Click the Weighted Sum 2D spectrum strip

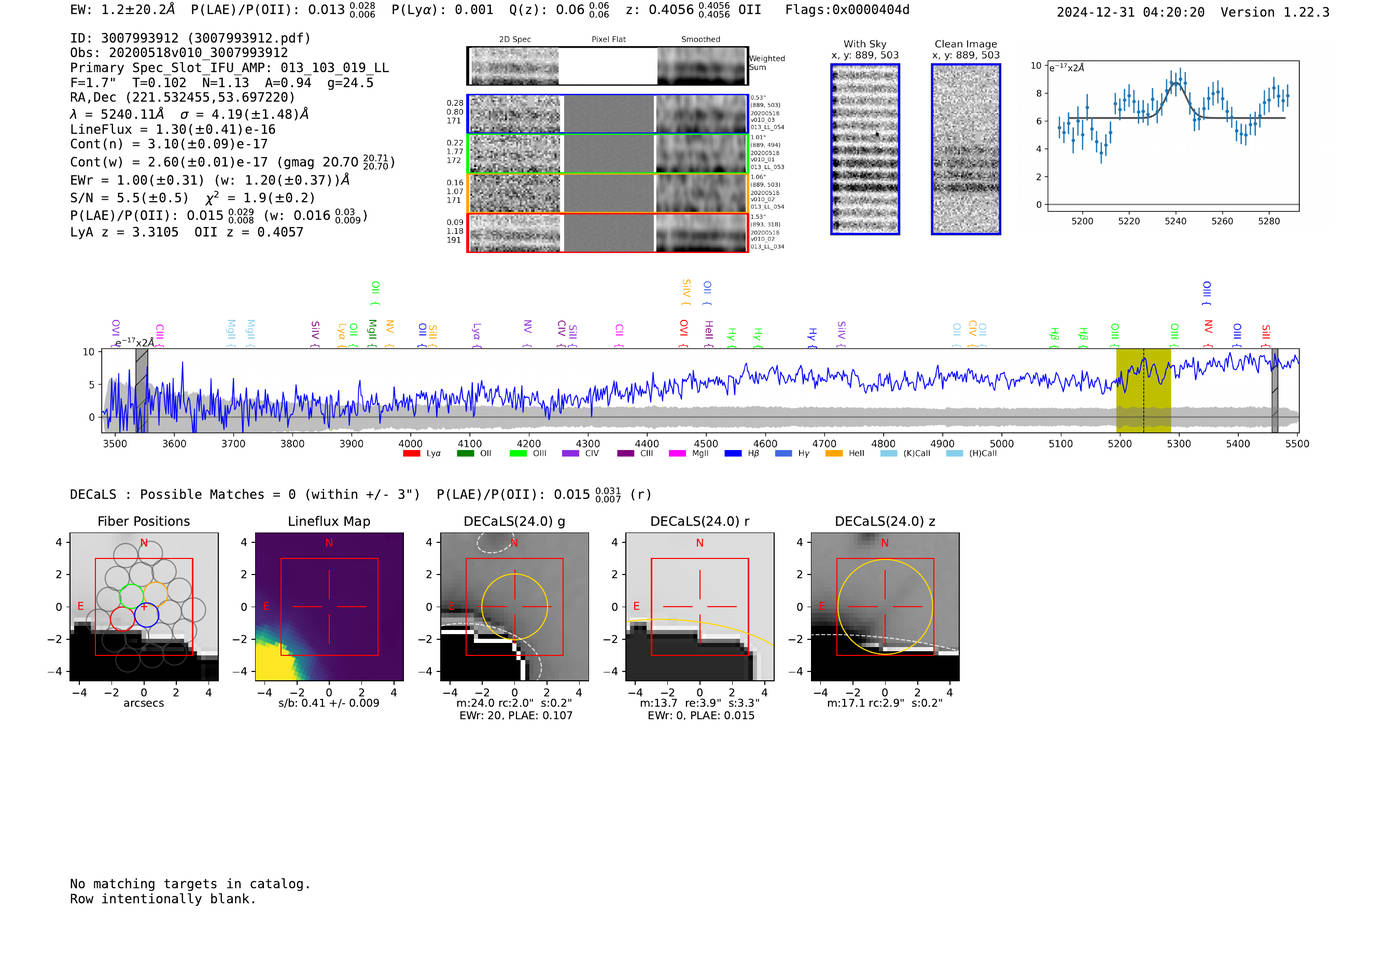click(x=608, y=66)
